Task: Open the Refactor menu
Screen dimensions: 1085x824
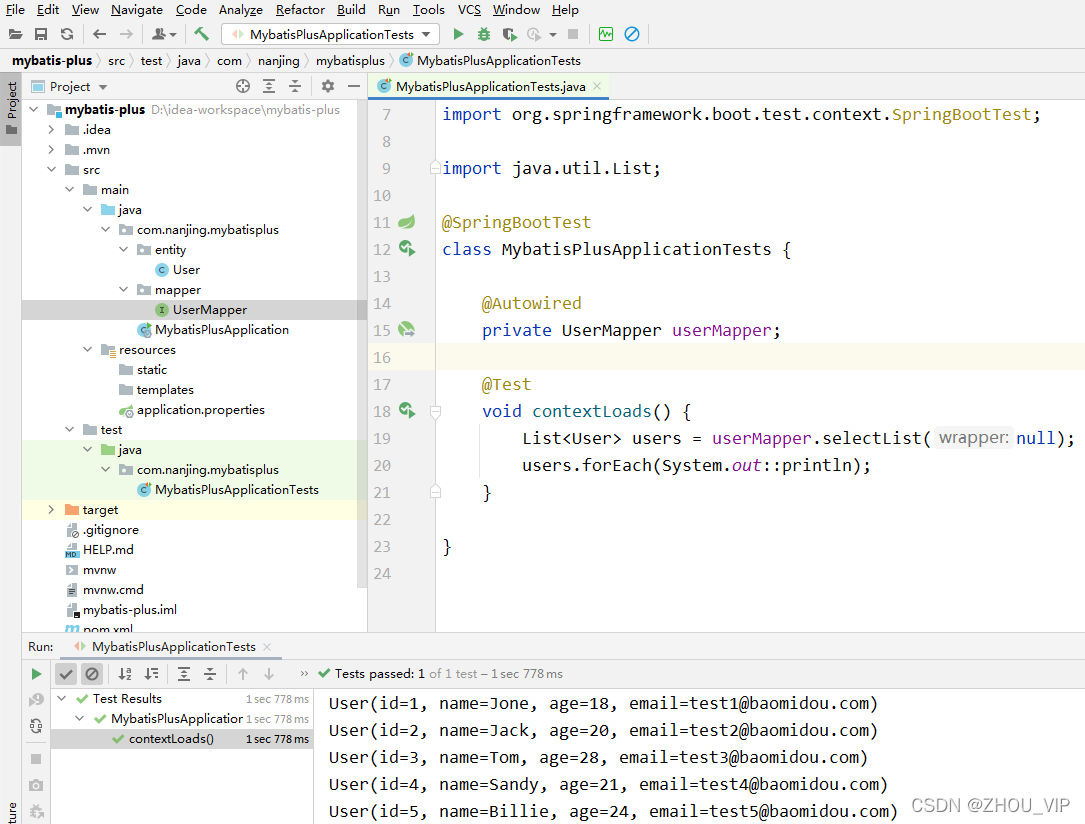Action: 300,10
